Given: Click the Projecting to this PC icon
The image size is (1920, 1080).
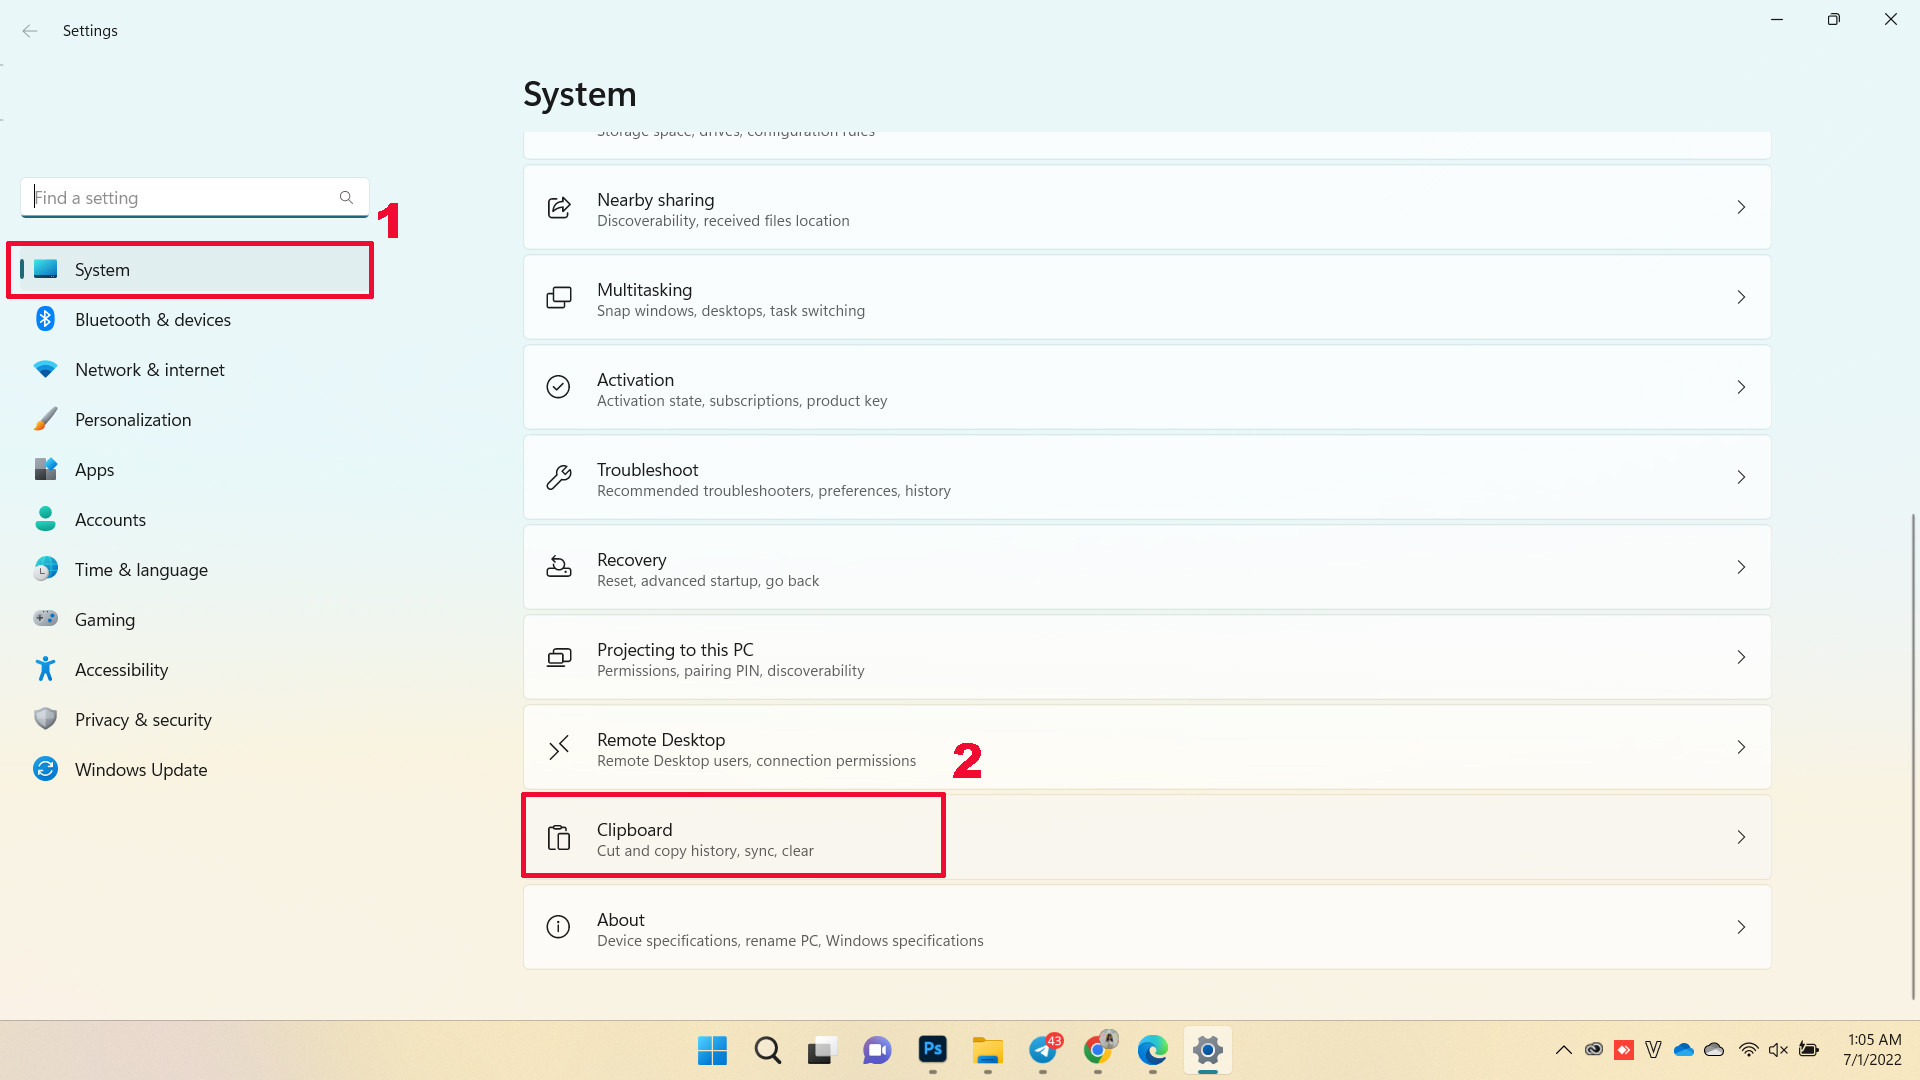Looking at the screenshot, I should pos(559,657).
